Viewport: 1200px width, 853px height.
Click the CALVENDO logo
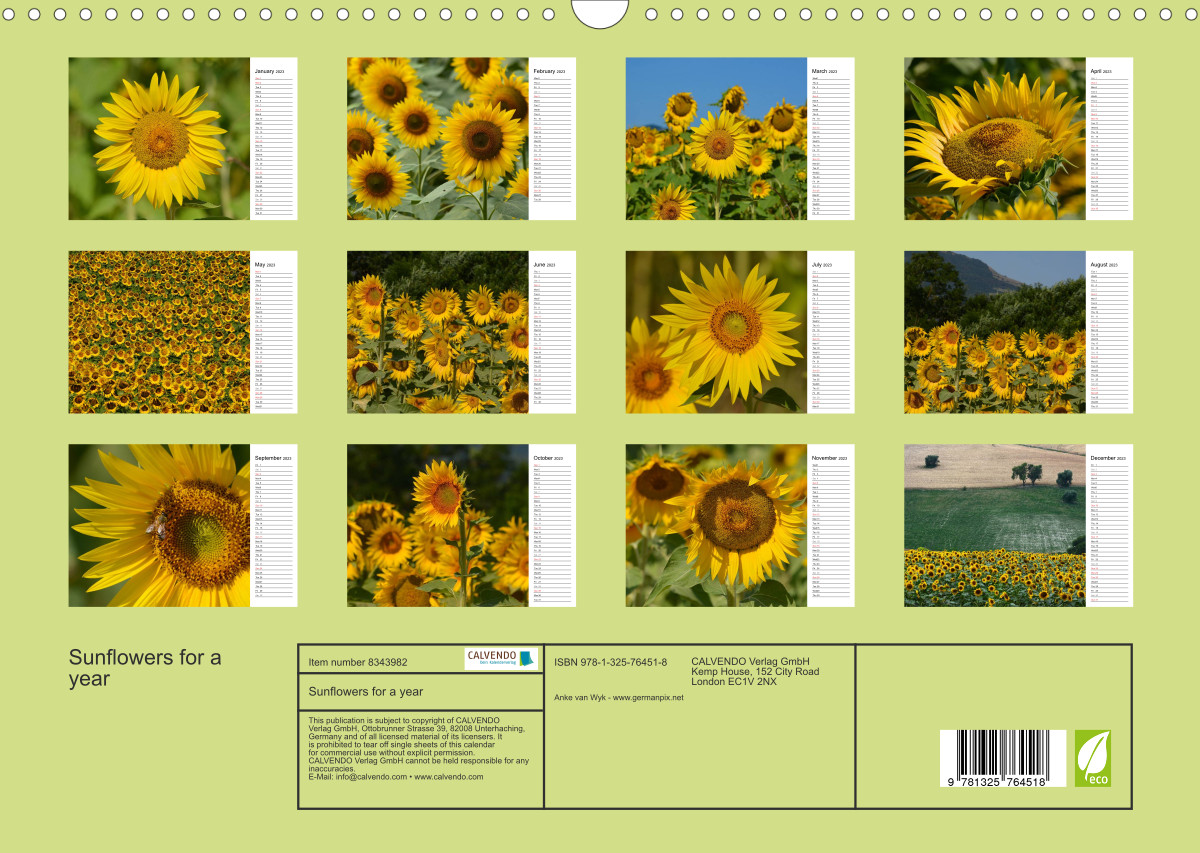coord(501,658)
